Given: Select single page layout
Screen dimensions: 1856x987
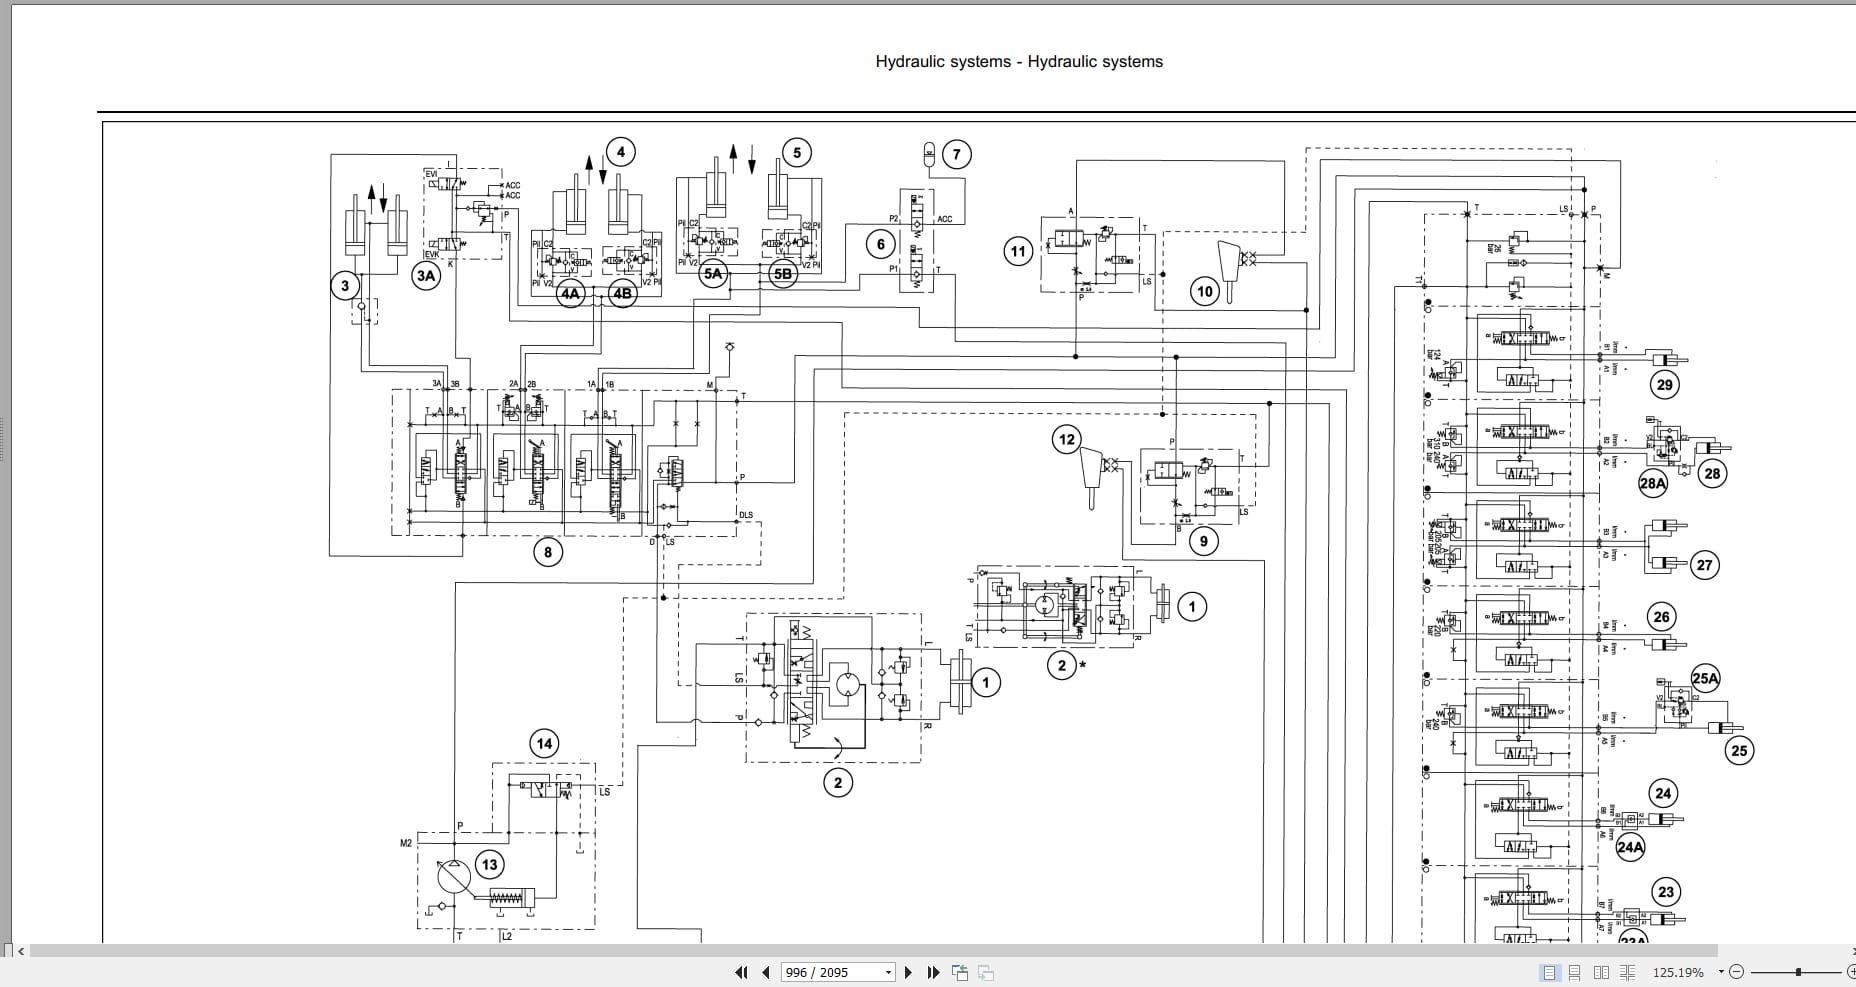Looking at the screenshot, I should 1550,972.
